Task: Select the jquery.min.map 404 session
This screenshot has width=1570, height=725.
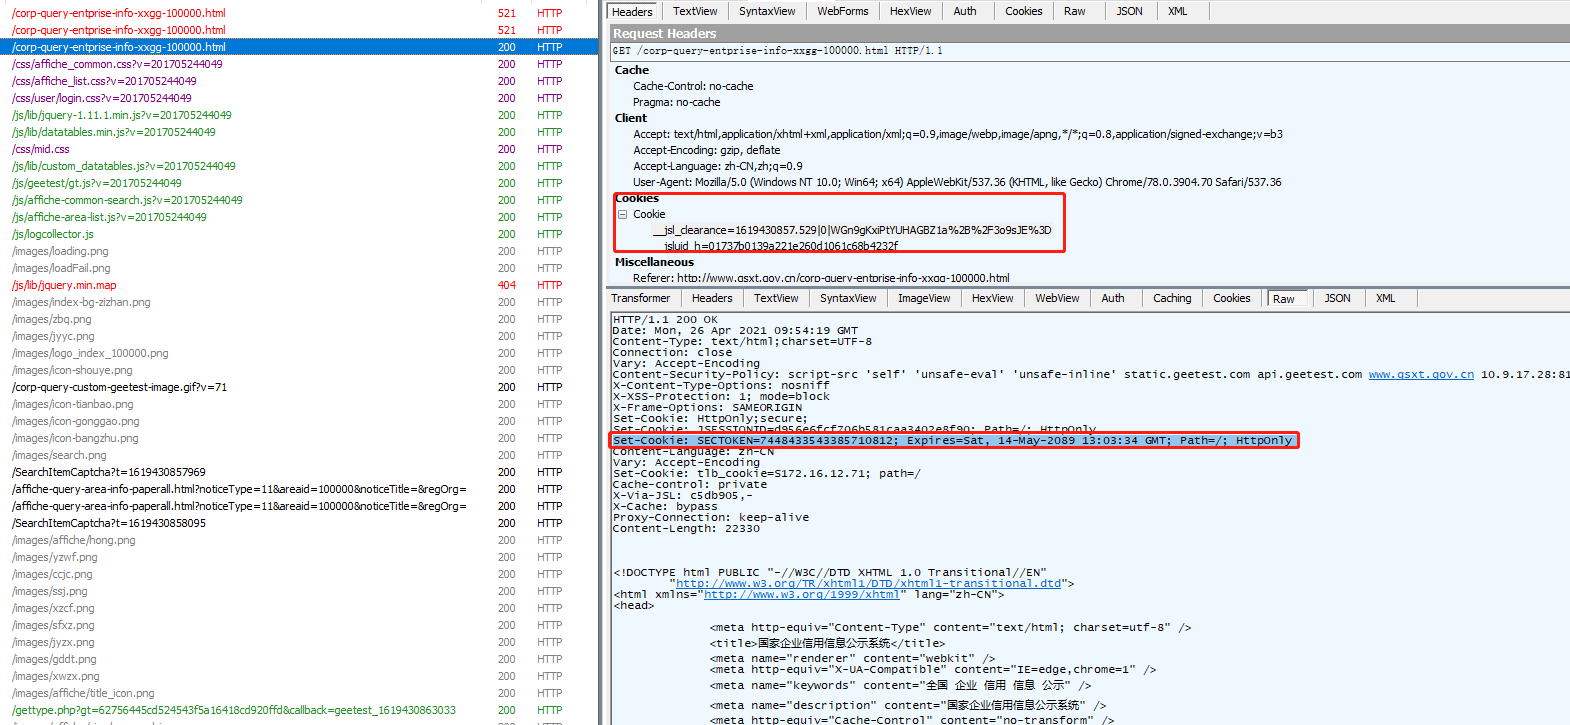Action: [299, 285]
